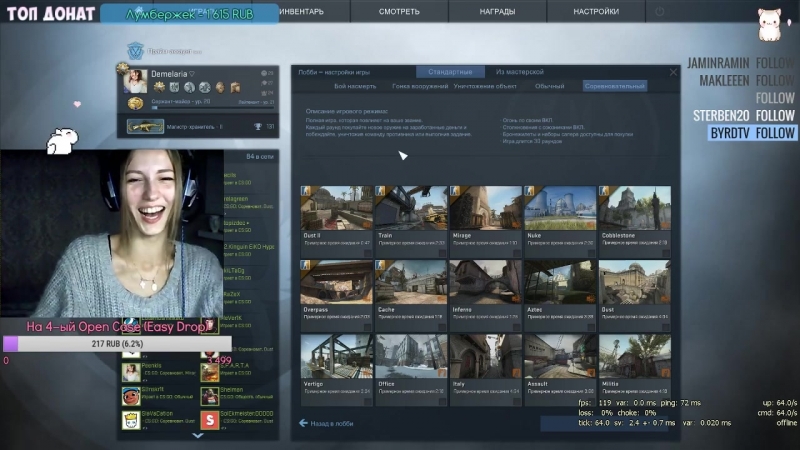Click the fourth medal coin under Demelaria
800x450 pixels.
205,87
